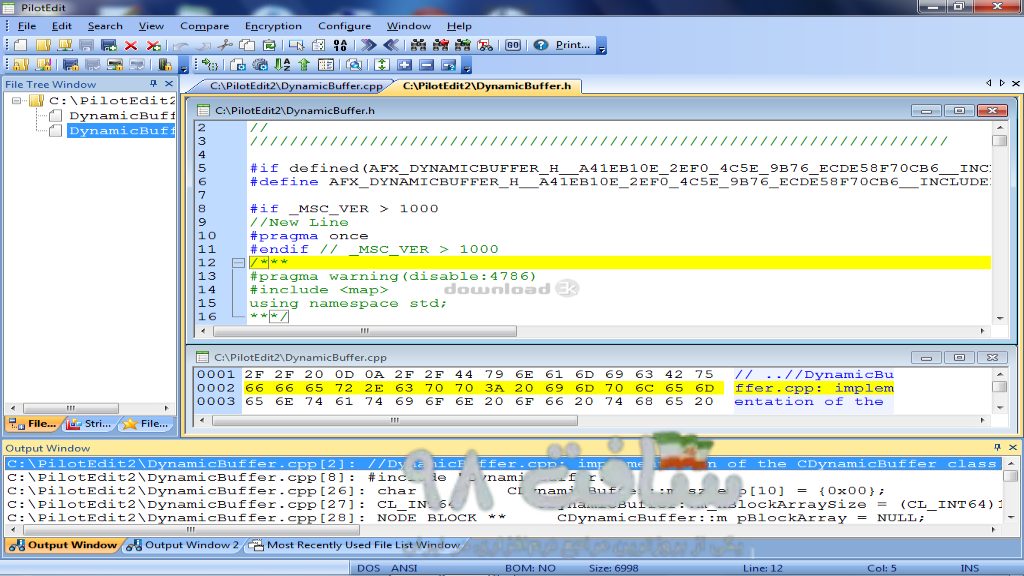Select the DynamicBuffer.h document tab
The width and height of the screenshot is (1024, 576).
(487, 86)
